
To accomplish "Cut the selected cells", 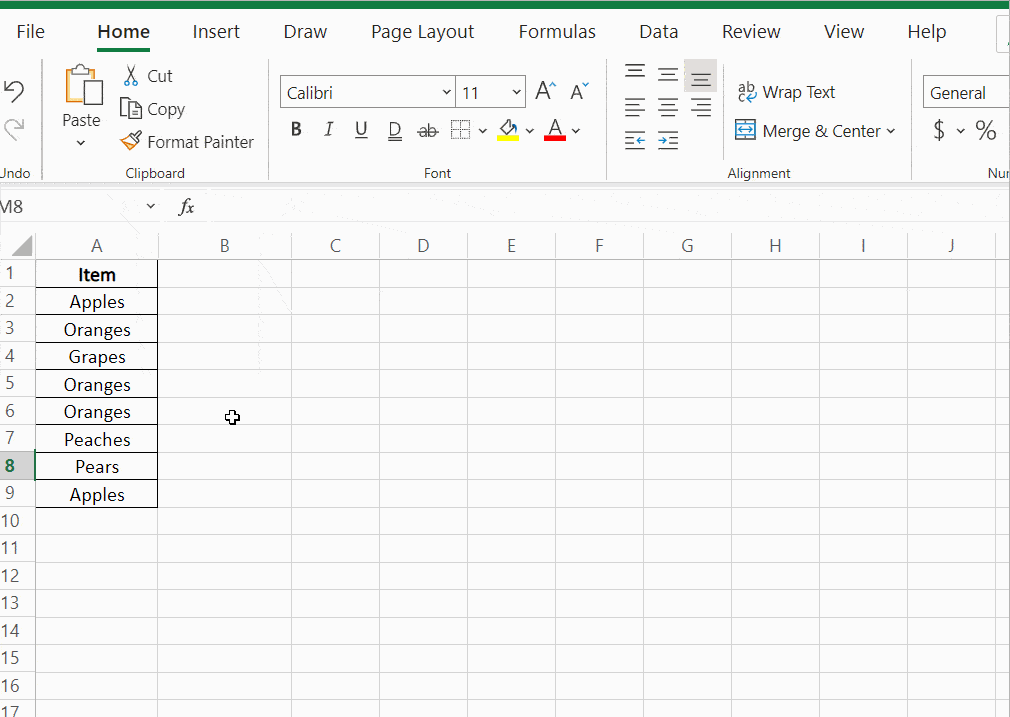I will (x=147, y=75).
